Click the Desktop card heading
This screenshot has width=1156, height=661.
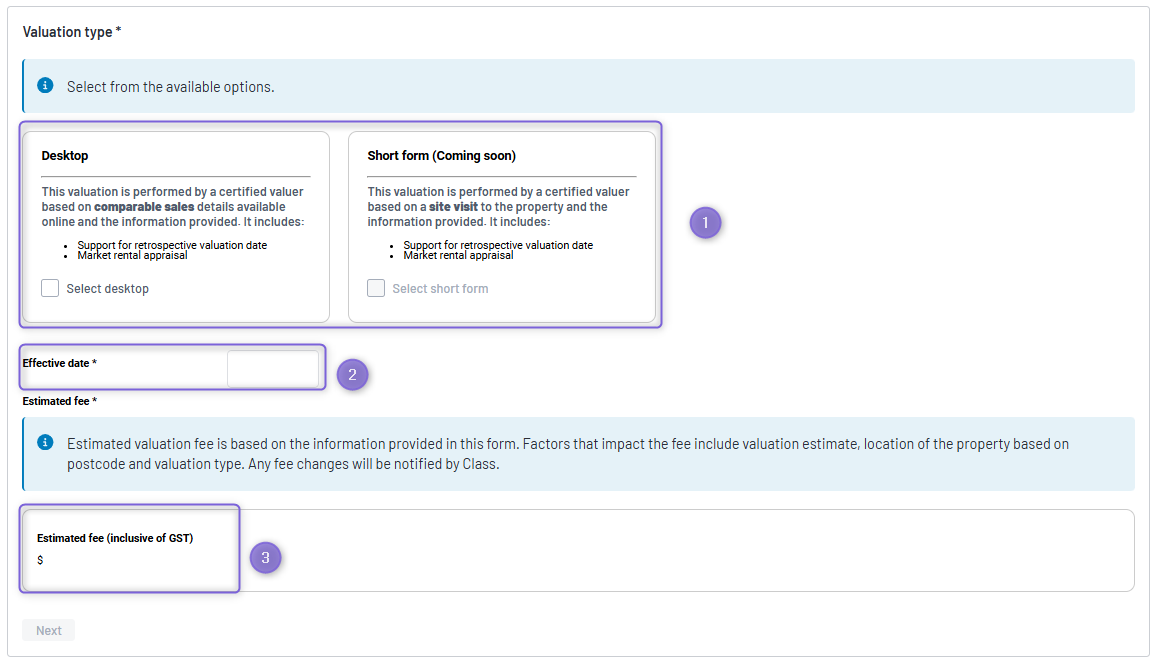click(65, 156)
